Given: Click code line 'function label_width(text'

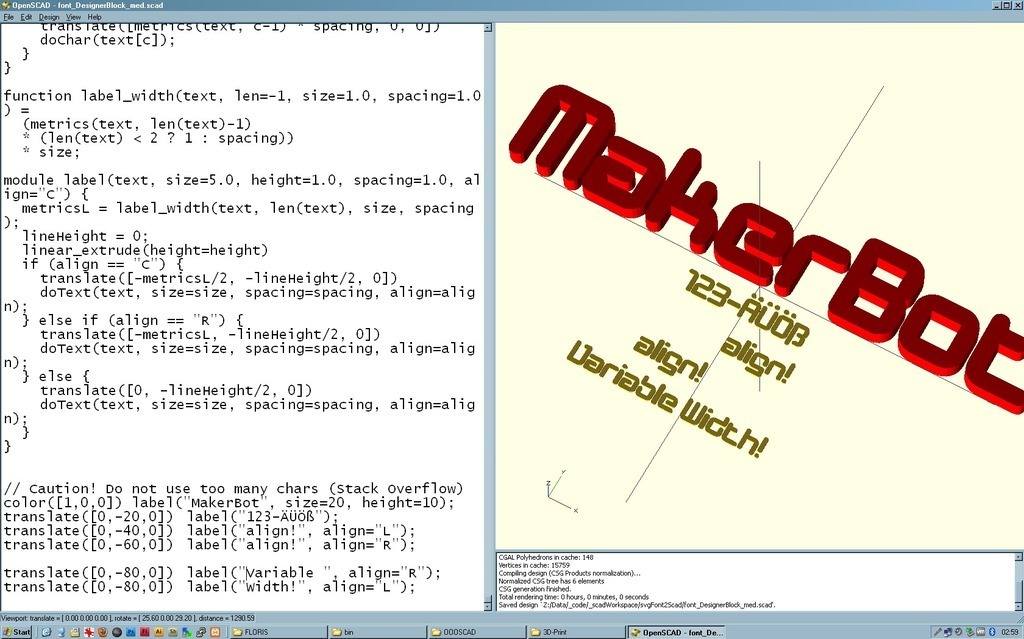Looking at the screenshot, I should tap(242, 96).
